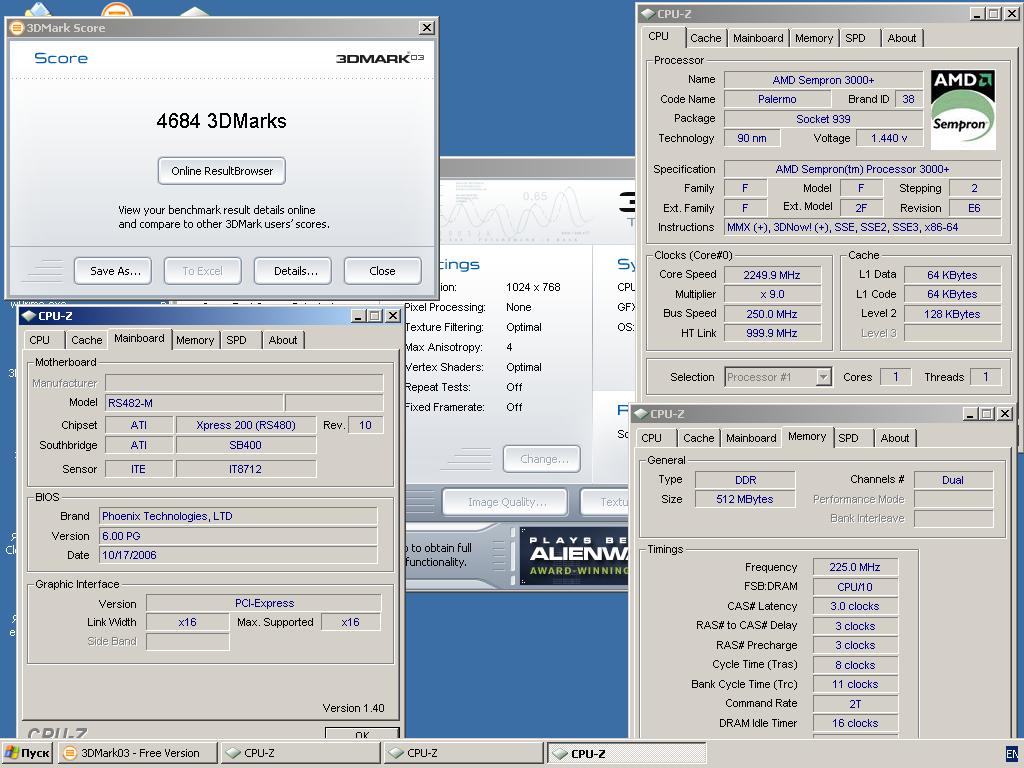Click the RS482-M motherboard model field

tap(194, 403)
